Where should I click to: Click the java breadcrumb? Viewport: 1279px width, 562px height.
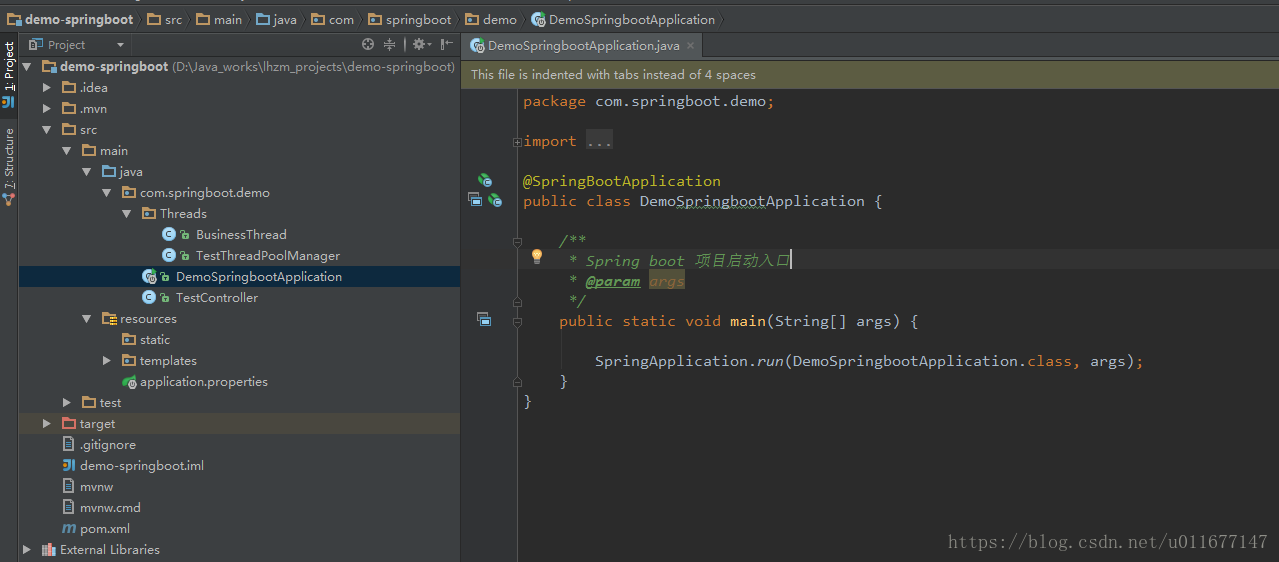tap(277, 19)
